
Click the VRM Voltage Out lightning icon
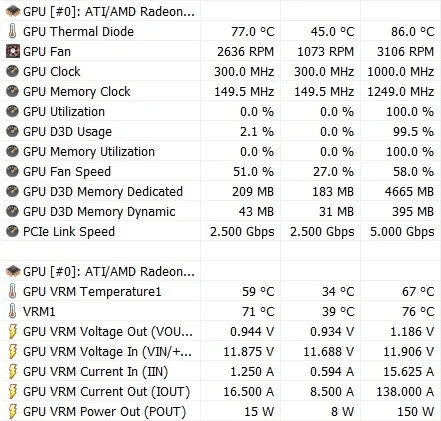tap(13, 331)
